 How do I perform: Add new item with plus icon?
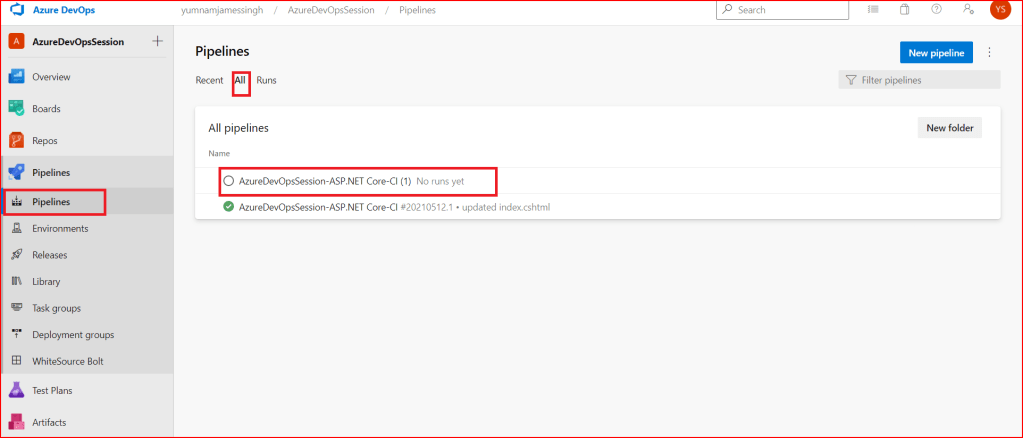click(x=157, y=41)
